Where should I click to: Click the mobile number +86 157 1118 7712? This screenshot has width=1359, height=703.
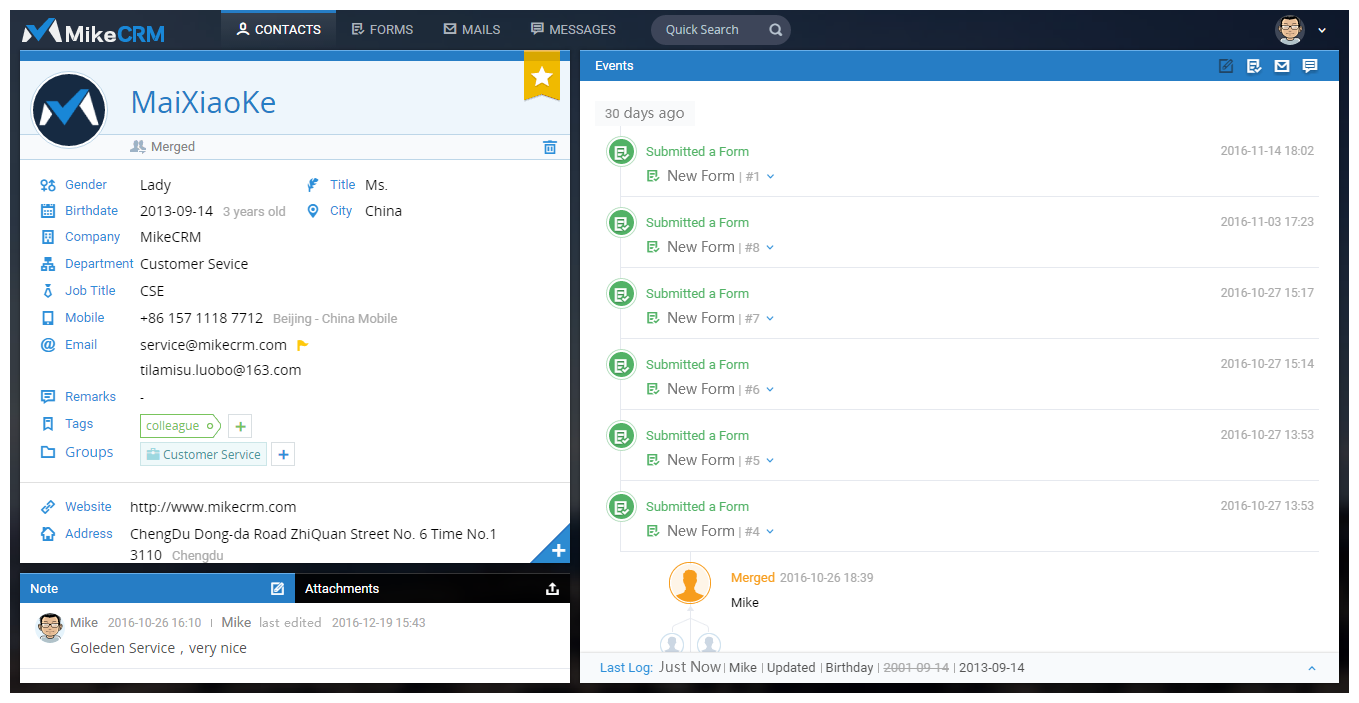pos(201,318)
